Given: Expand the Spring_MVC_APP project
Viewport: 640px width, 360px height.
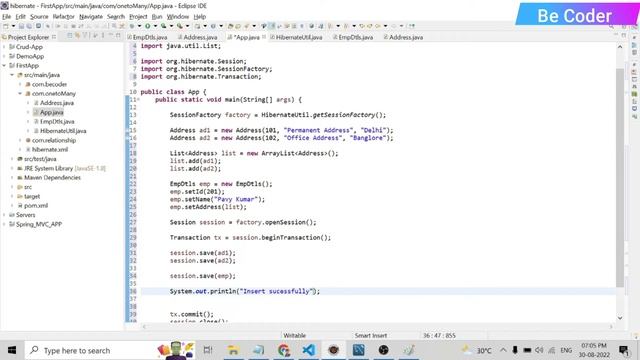Looking at the screenshot, I should point(4,224).
